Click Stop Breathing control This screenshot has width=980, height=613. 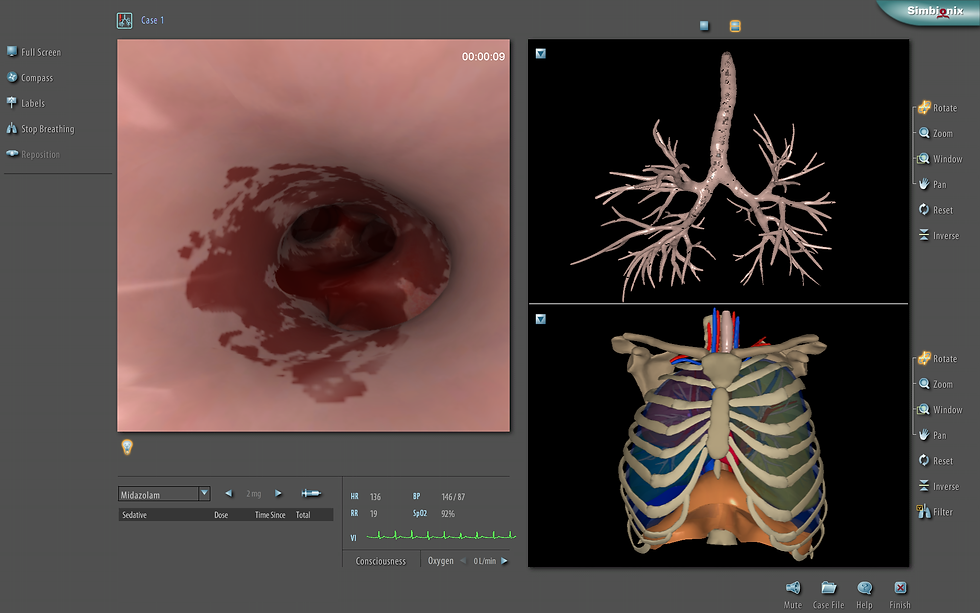(40, 129)
